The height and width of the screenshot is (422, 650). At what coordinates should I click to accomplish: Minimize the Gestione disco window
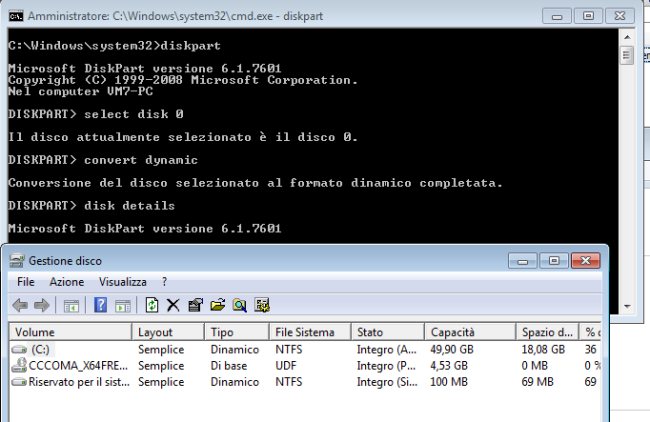tap(523, 261)
